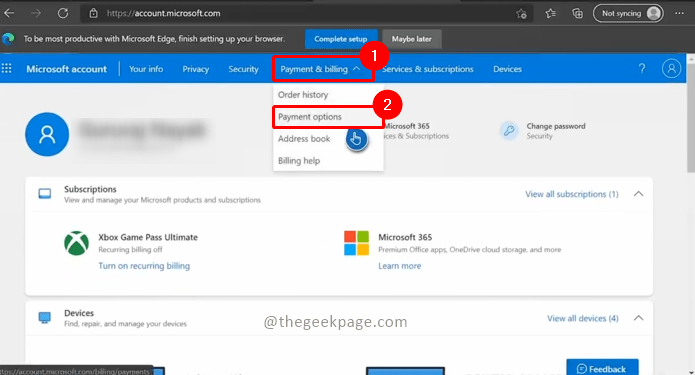
Task: Click the address bar URL field
Action: click(x=306, y=13)
